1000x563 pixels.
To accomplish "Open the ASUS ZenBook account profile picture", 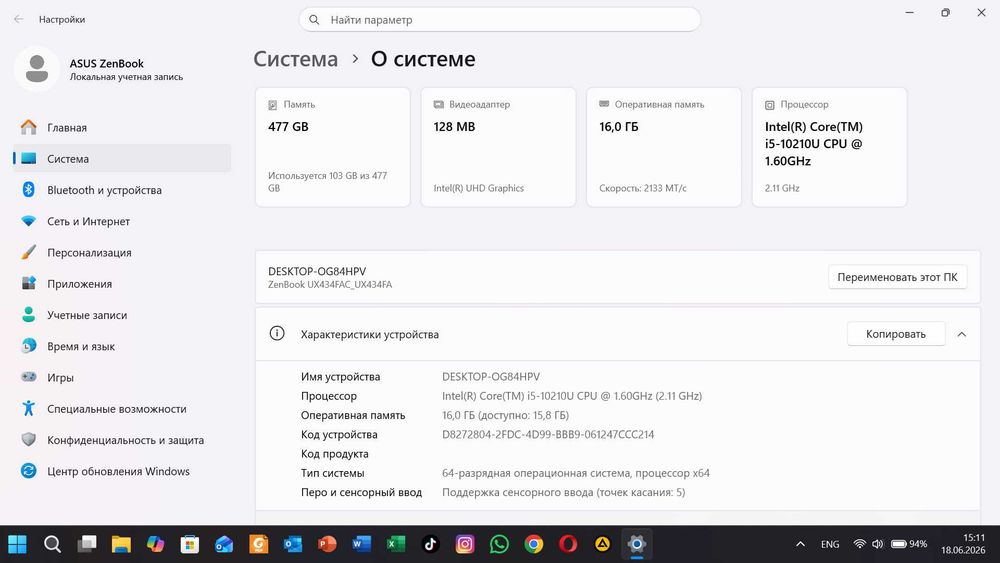I will click(x=37, y=69).
